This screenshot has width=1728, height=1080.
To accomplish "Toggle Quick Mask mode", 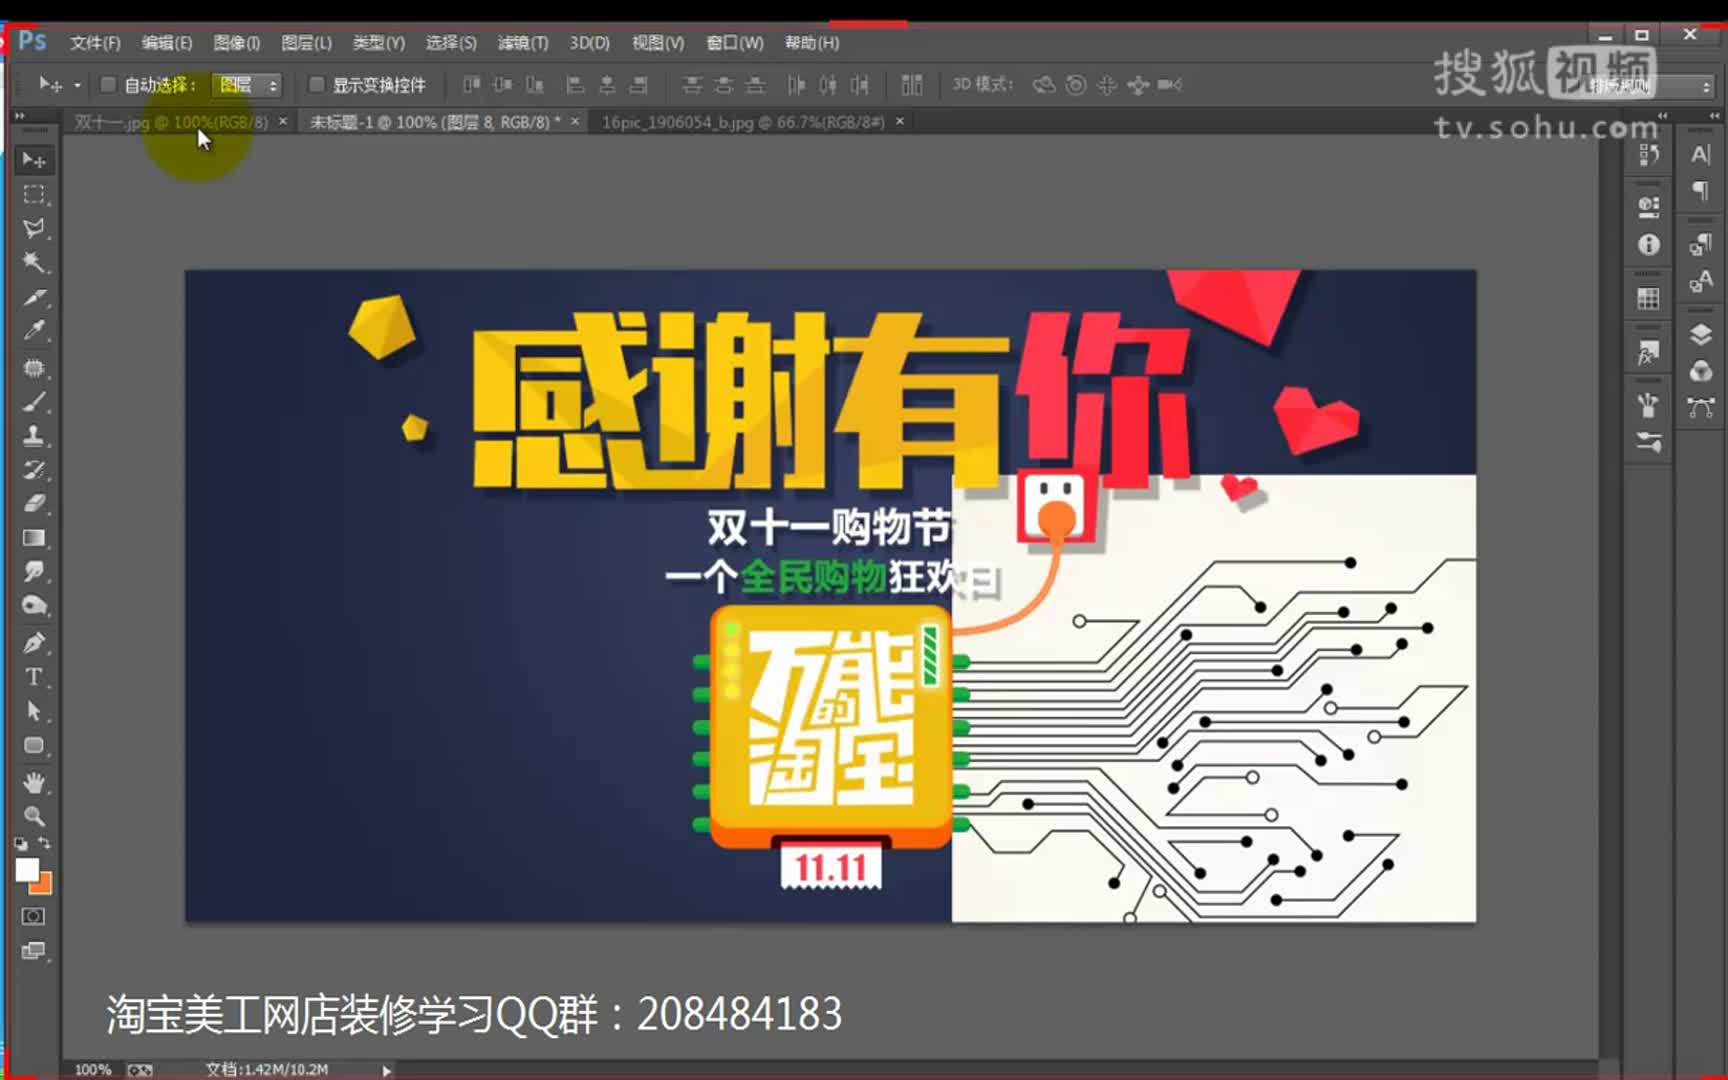I will coord(33,916).
